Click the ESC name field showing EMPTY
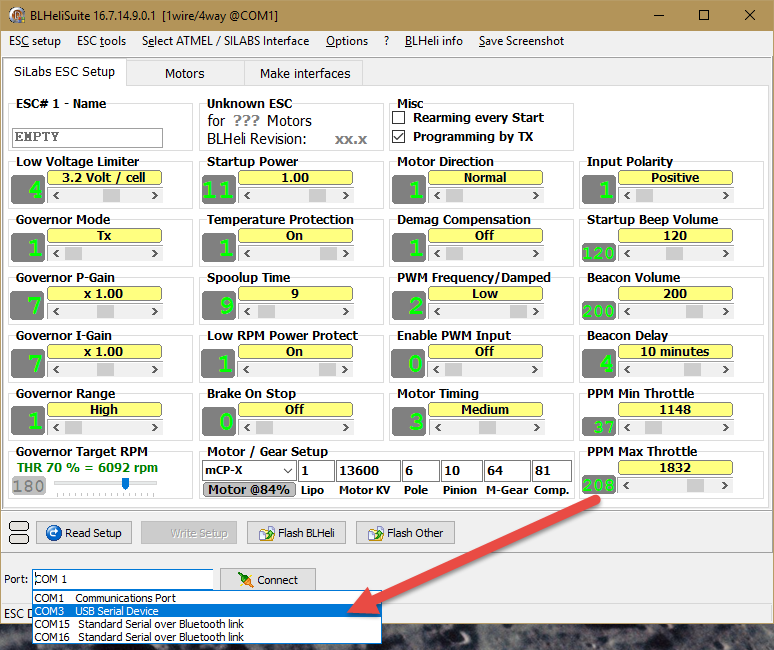Image resolution: width=774 pixels, height=650 pixels. (x=87, y=138)
